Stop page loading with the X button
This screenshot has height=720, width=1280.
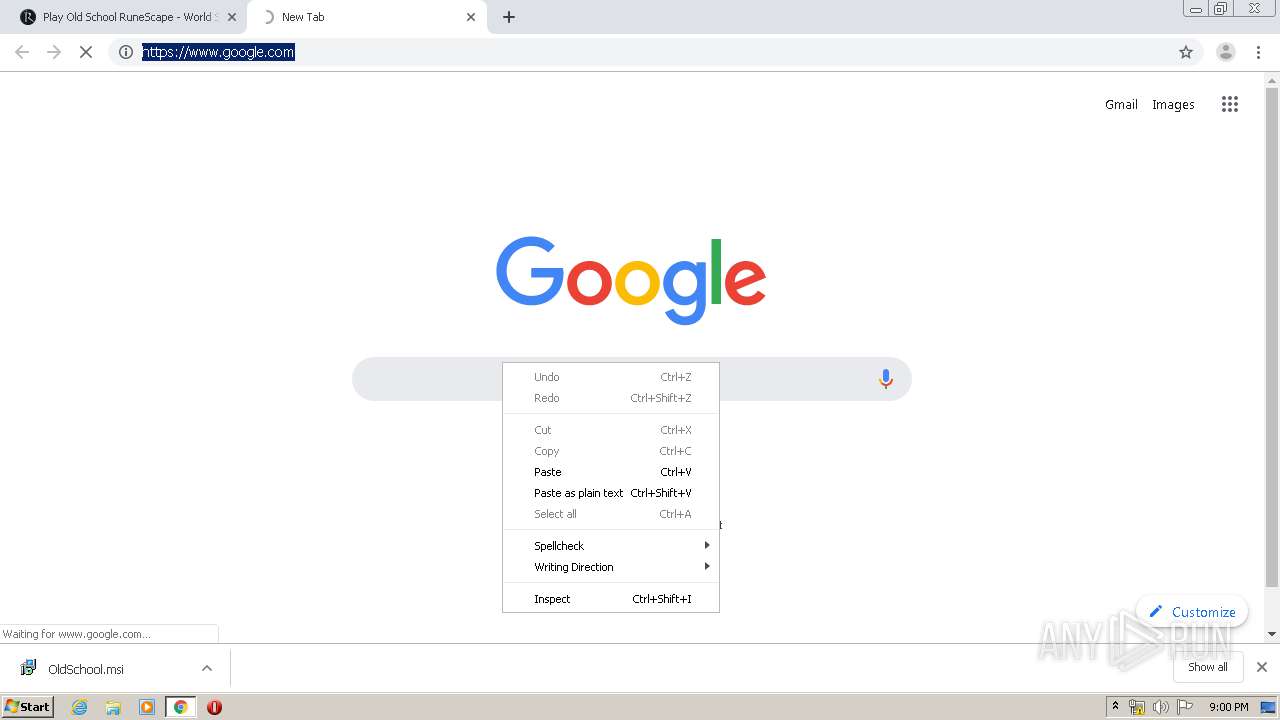point(86,52)
